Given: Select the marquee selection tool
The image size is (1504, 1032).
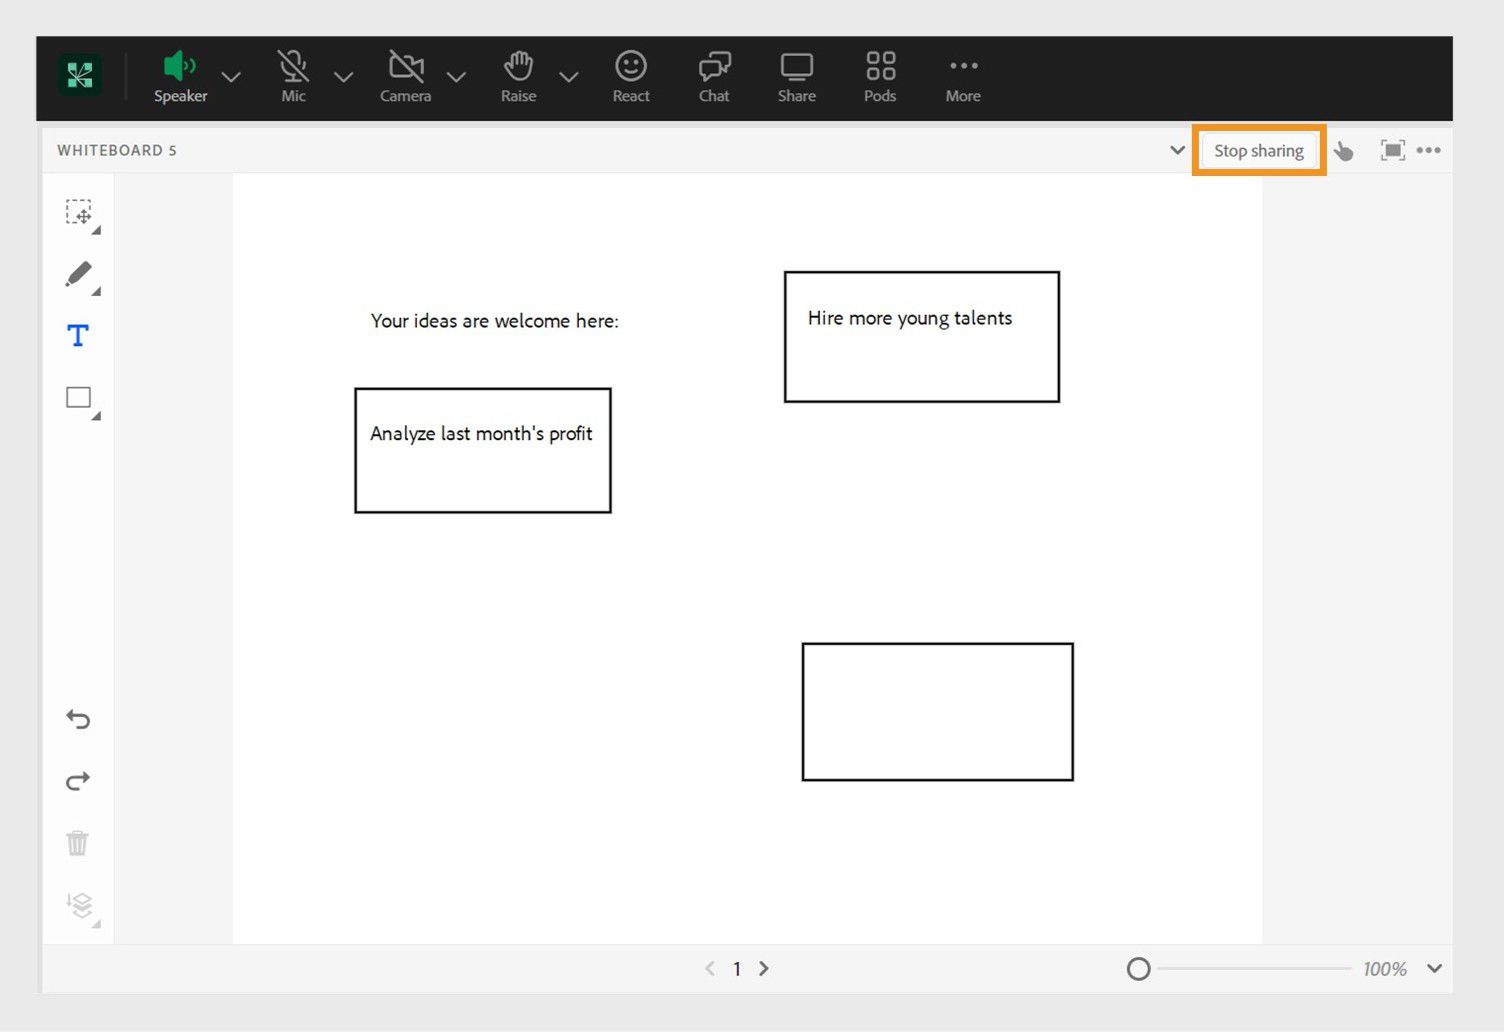Looking at the screenshot, I should [79, 213].
